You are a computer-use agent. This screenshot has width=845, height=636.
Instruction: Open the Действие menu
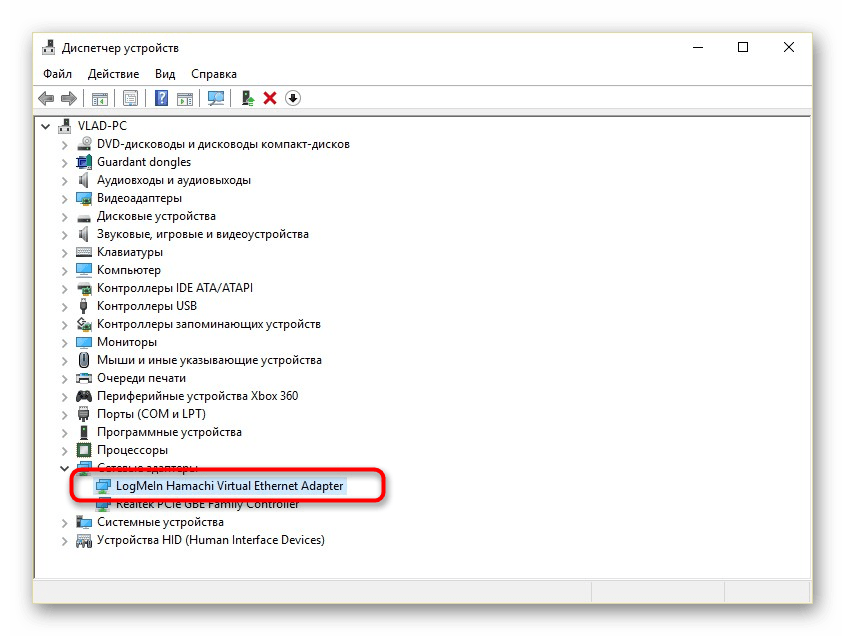coord(113,74)
